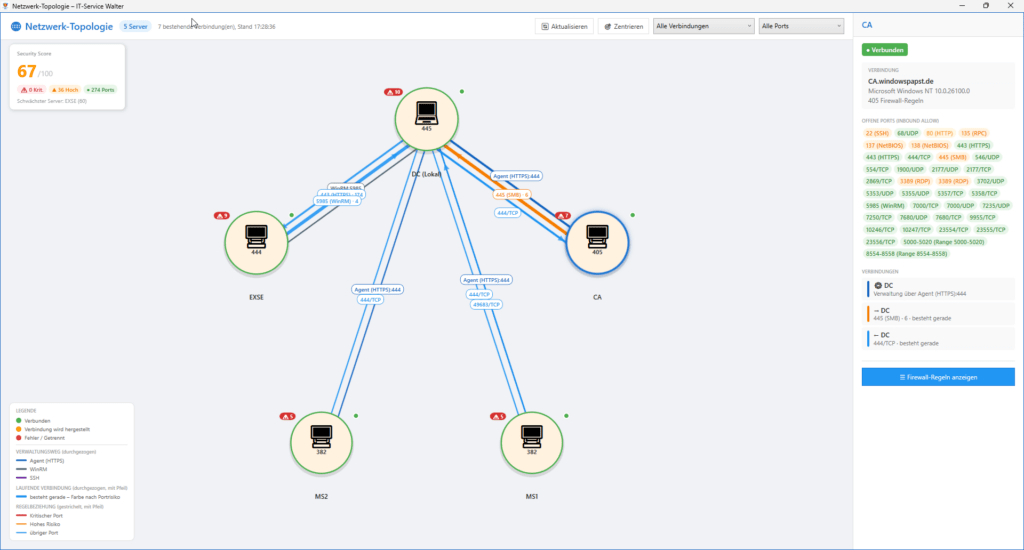Click the 5000-5020 range port chip
The height and width of the screenshot is (550, 1024).
pos(943,242)
